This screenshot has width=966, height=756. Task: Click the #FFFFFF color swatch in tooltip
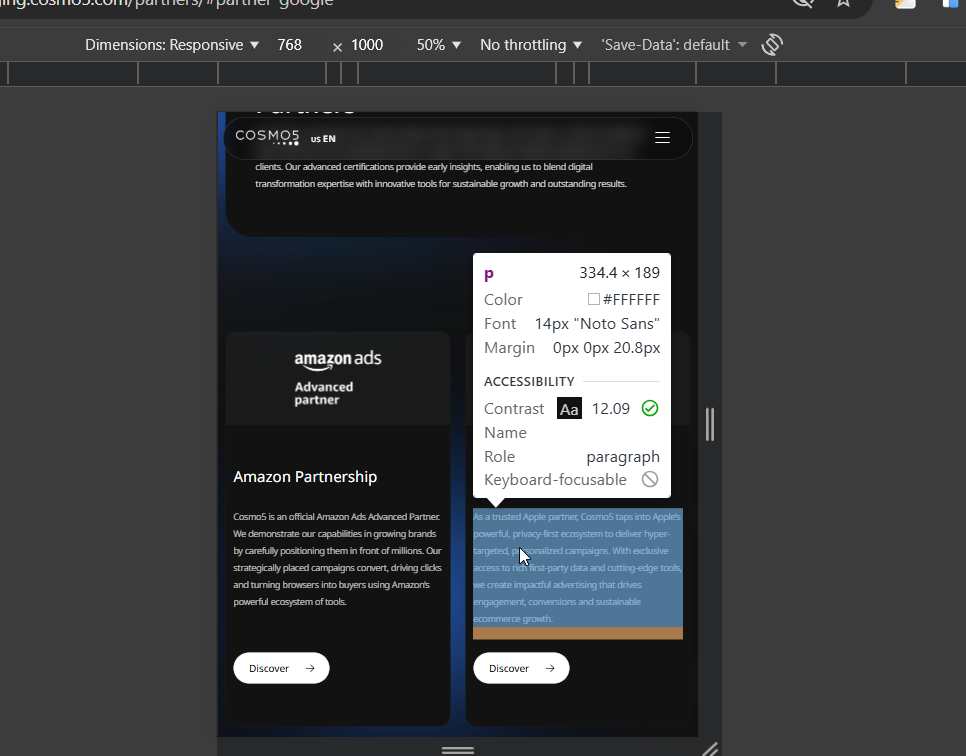pos(593,299)
